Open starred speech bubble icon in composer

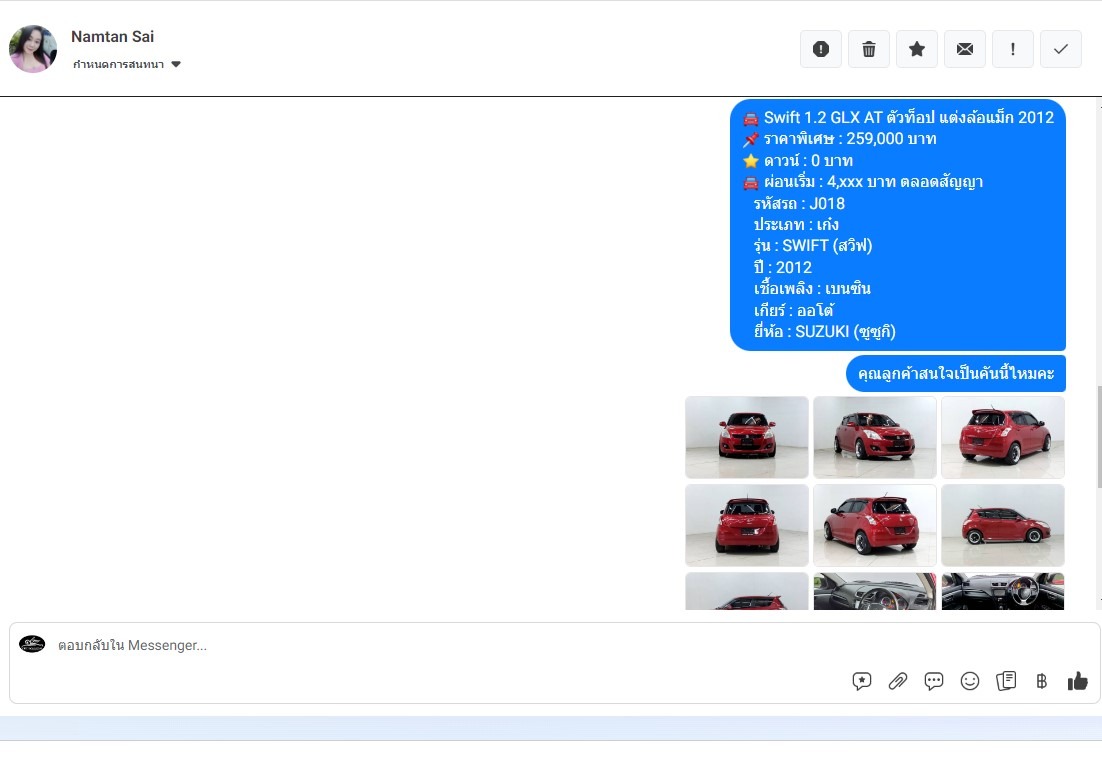[x=862, y=681]
